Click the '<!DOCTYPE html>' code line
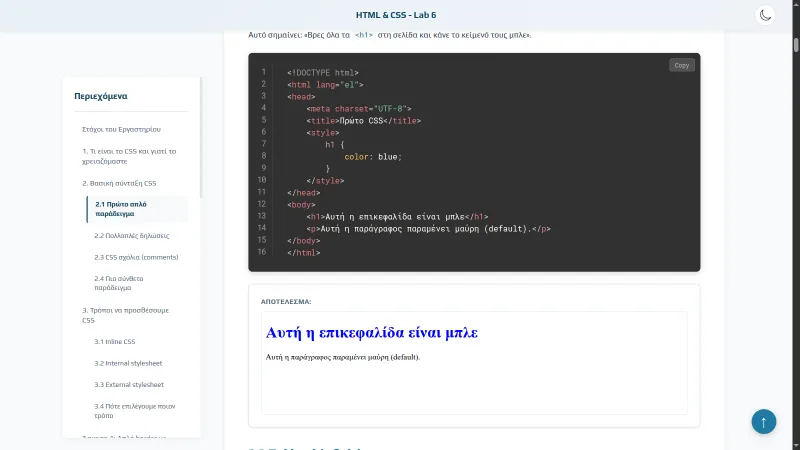This screenshot has height=450, width=800. point(323,73)
